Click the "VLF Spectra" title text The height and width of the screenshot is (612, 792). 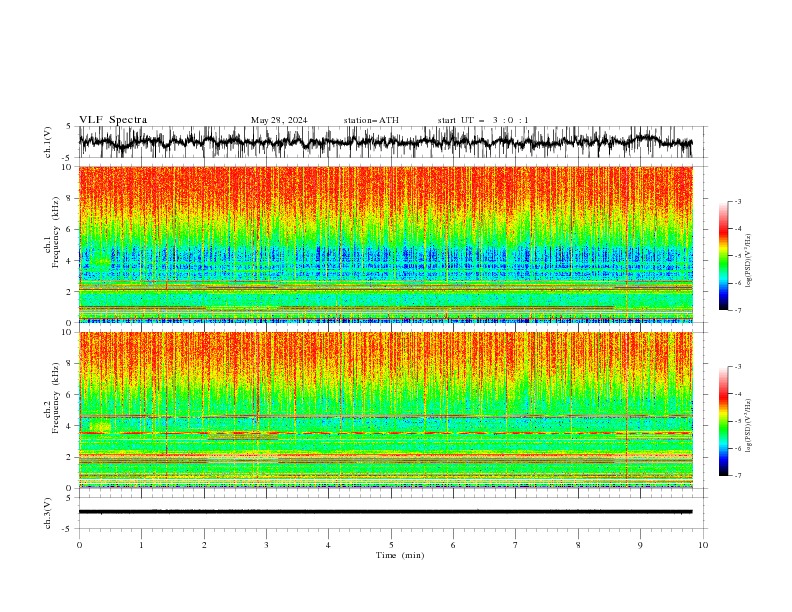click(x=113, y=120)
